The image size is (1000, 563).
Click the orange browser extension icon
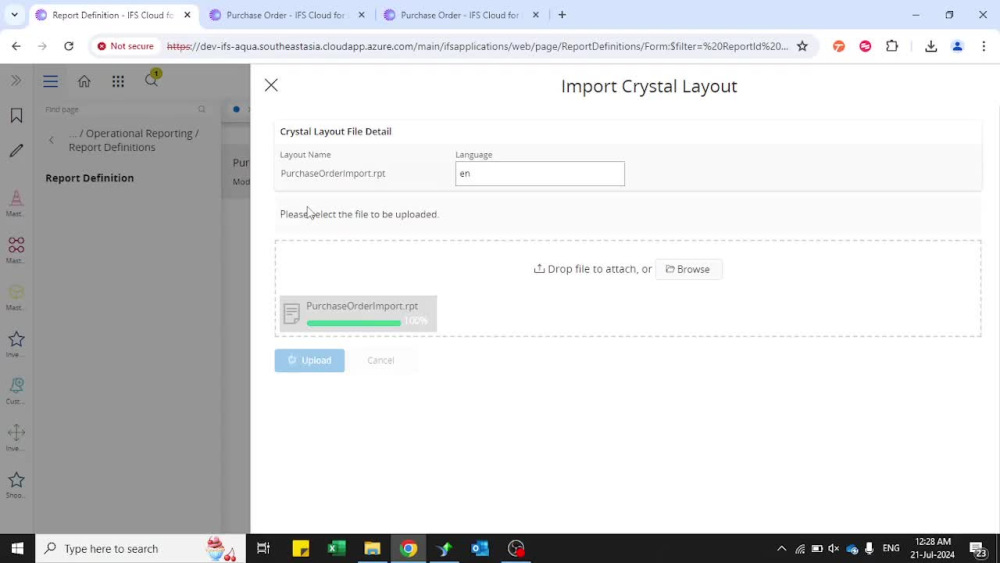pyautogui.click(x=839, y=46)
